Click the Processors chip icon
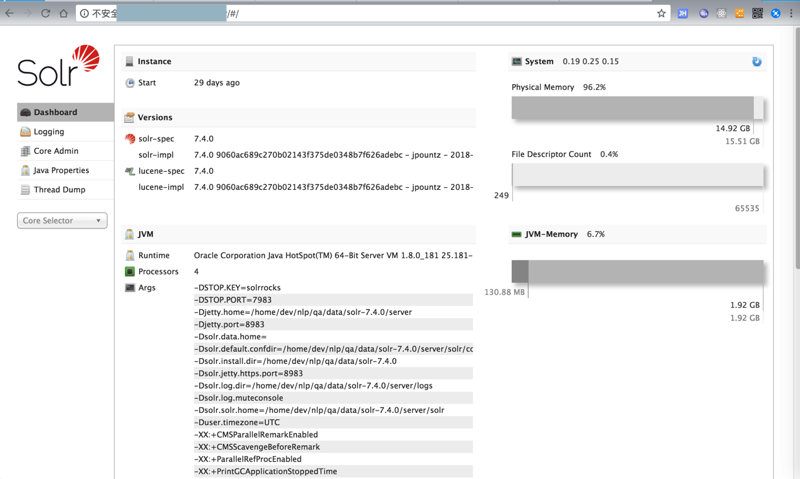 130,271
